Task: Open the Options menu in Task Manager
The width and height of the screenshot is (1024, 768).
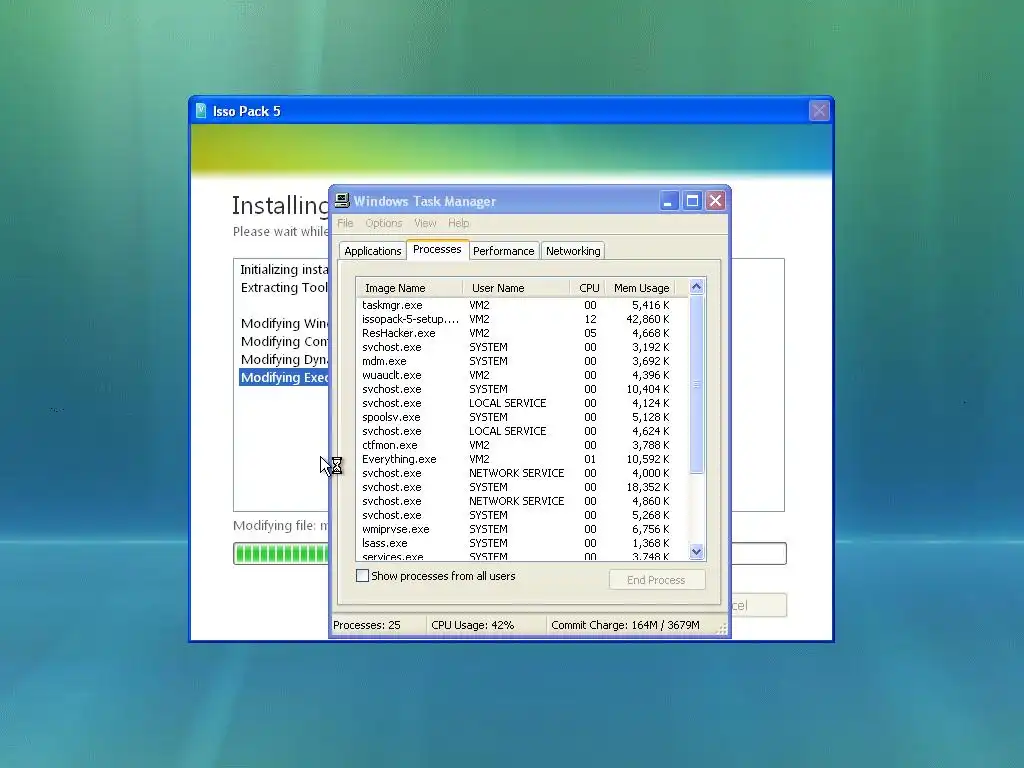Action: (383, 223)
